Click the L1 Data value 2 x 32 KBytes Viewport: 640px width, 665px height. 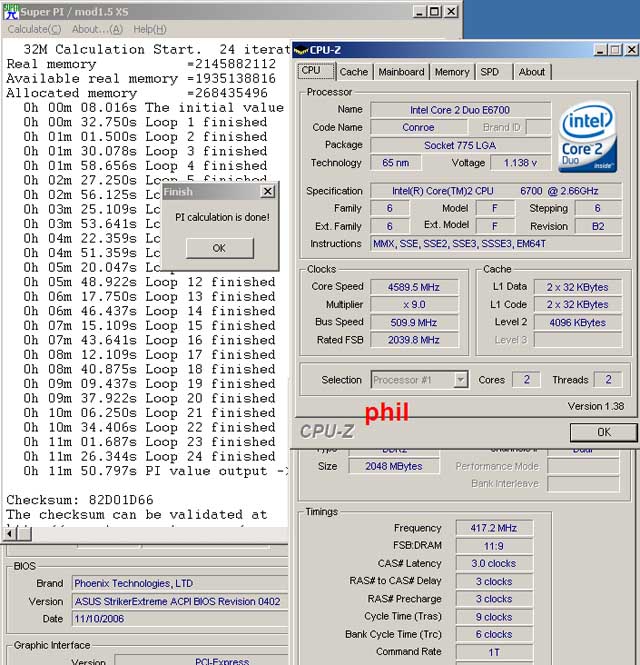578,287
